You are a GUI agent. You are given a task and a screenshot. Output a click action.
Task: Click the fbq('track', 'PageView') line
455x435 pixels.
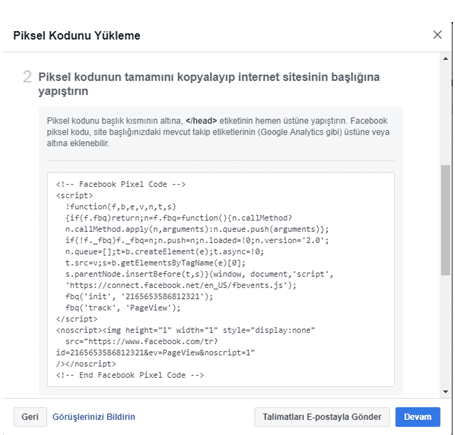tap(123, 308)
